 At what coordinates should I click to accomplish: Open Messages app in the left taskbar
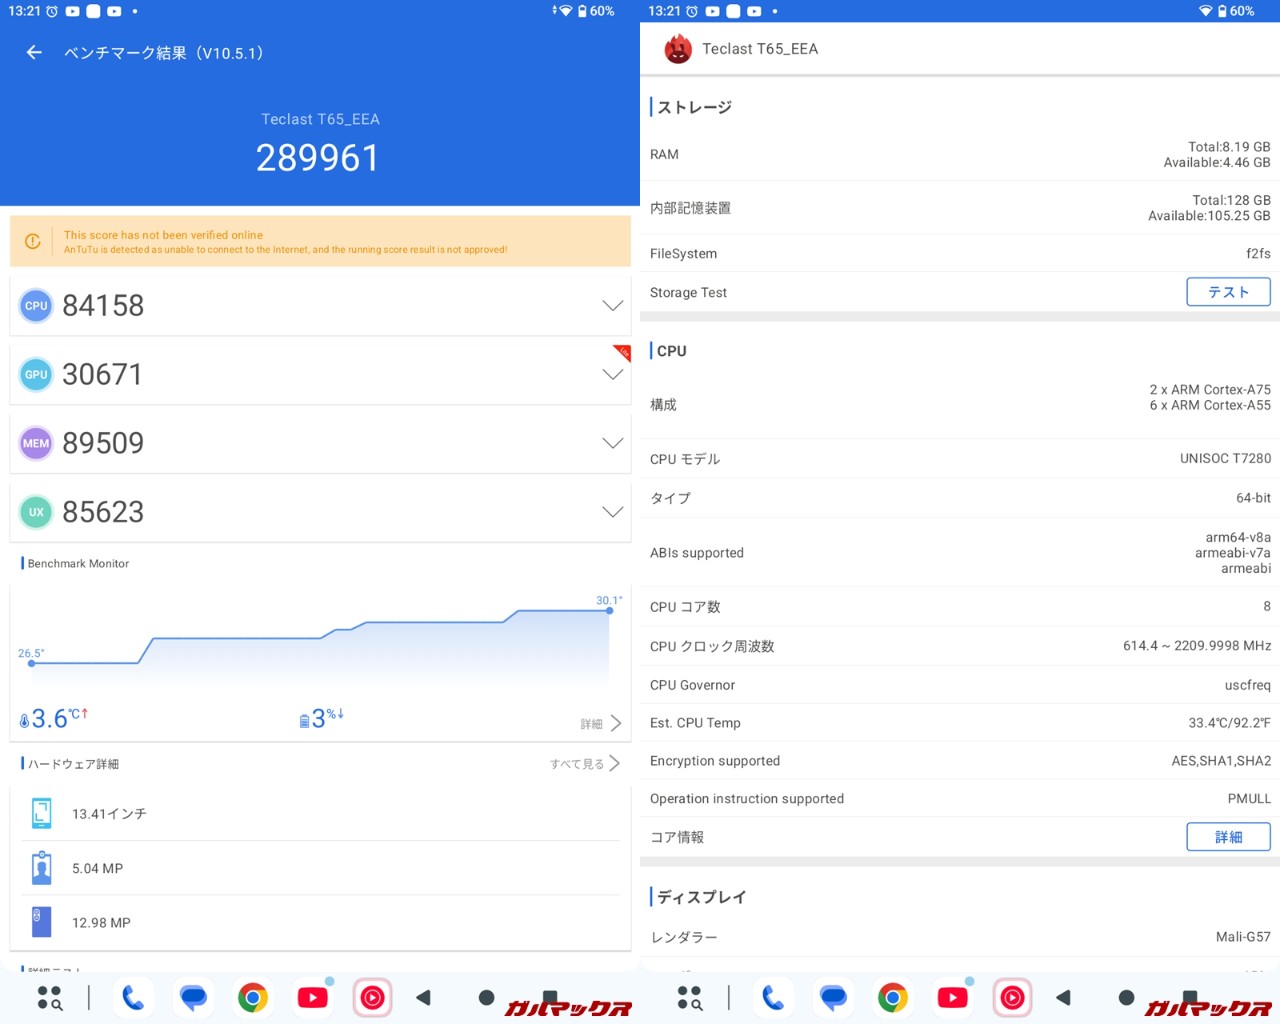tap(193, 997)
